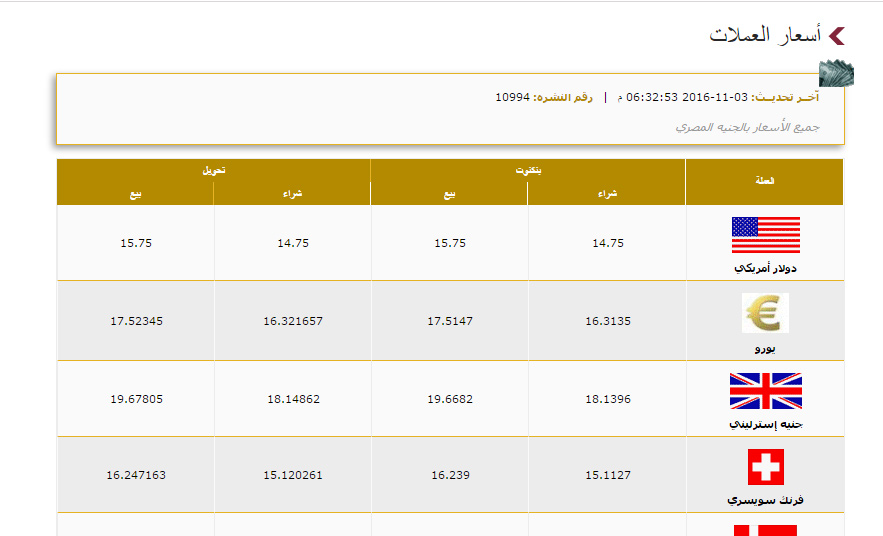883x536 pixels.
Task: Click the فرنك سويسري currency label
Action: [765, 498]
